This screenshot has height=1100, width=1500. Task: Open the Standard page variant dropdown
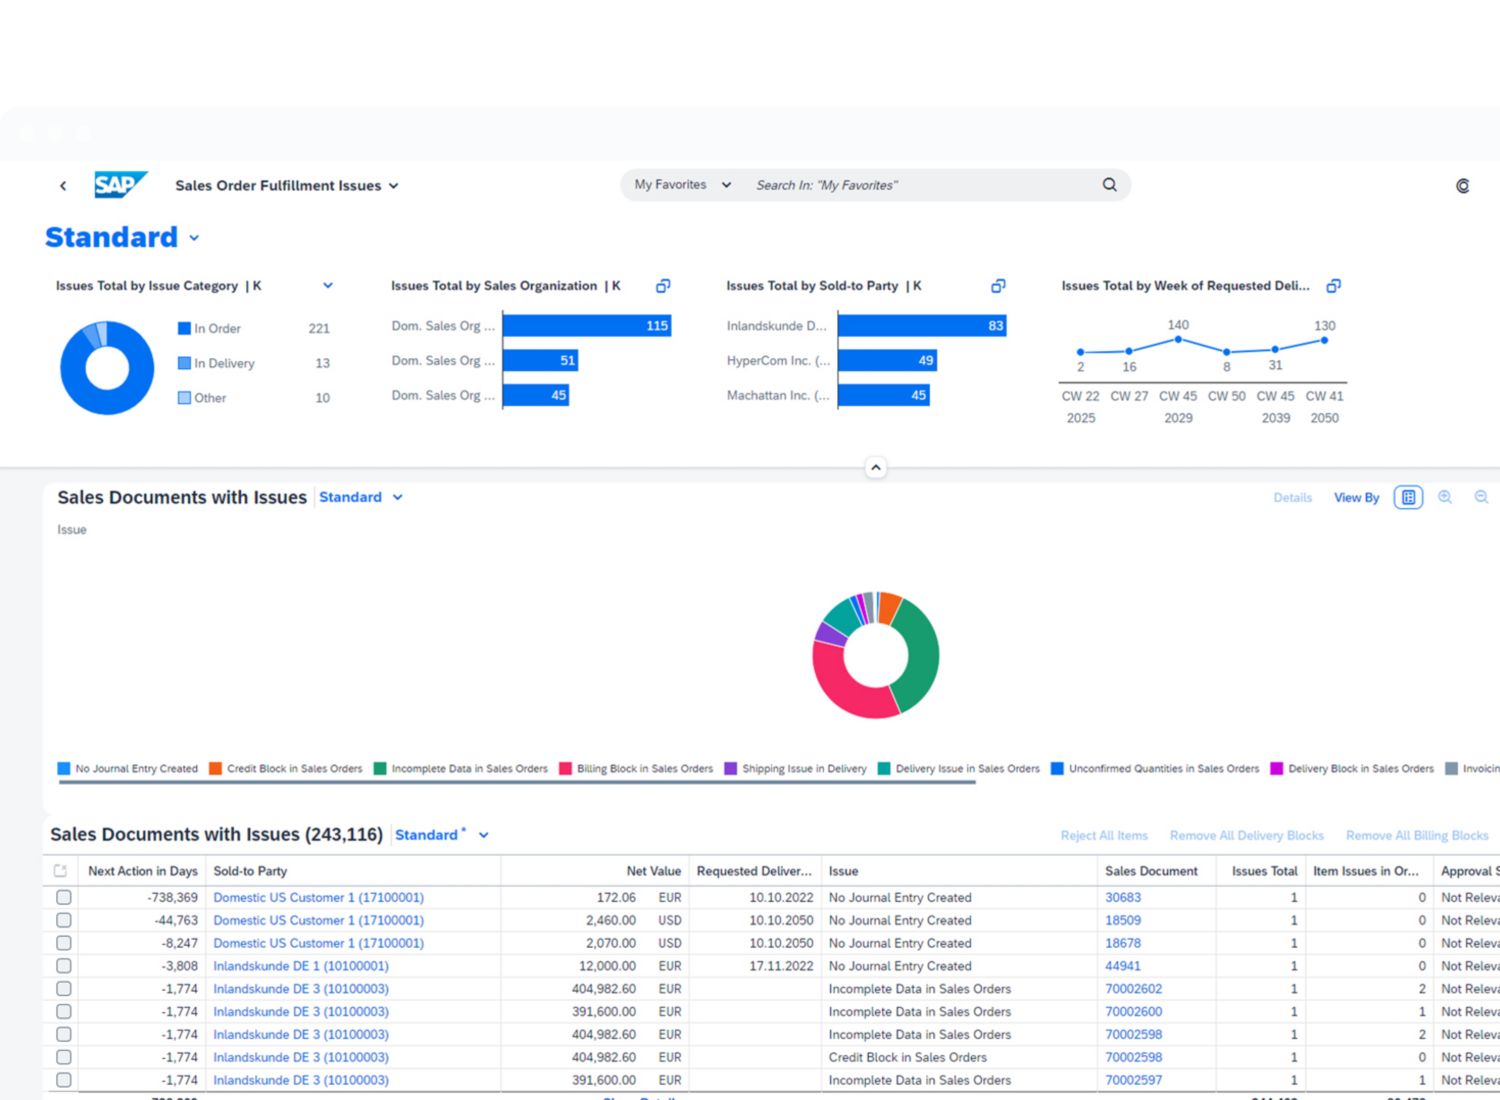coord(194,238)
